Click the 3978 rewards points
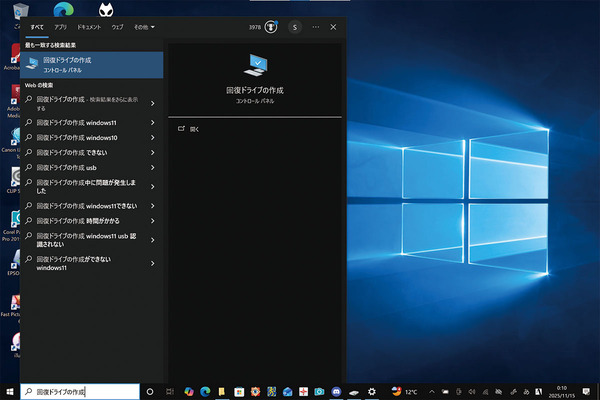Image resolution: width=600 pixels, height=400 pixels. [255, 27]
